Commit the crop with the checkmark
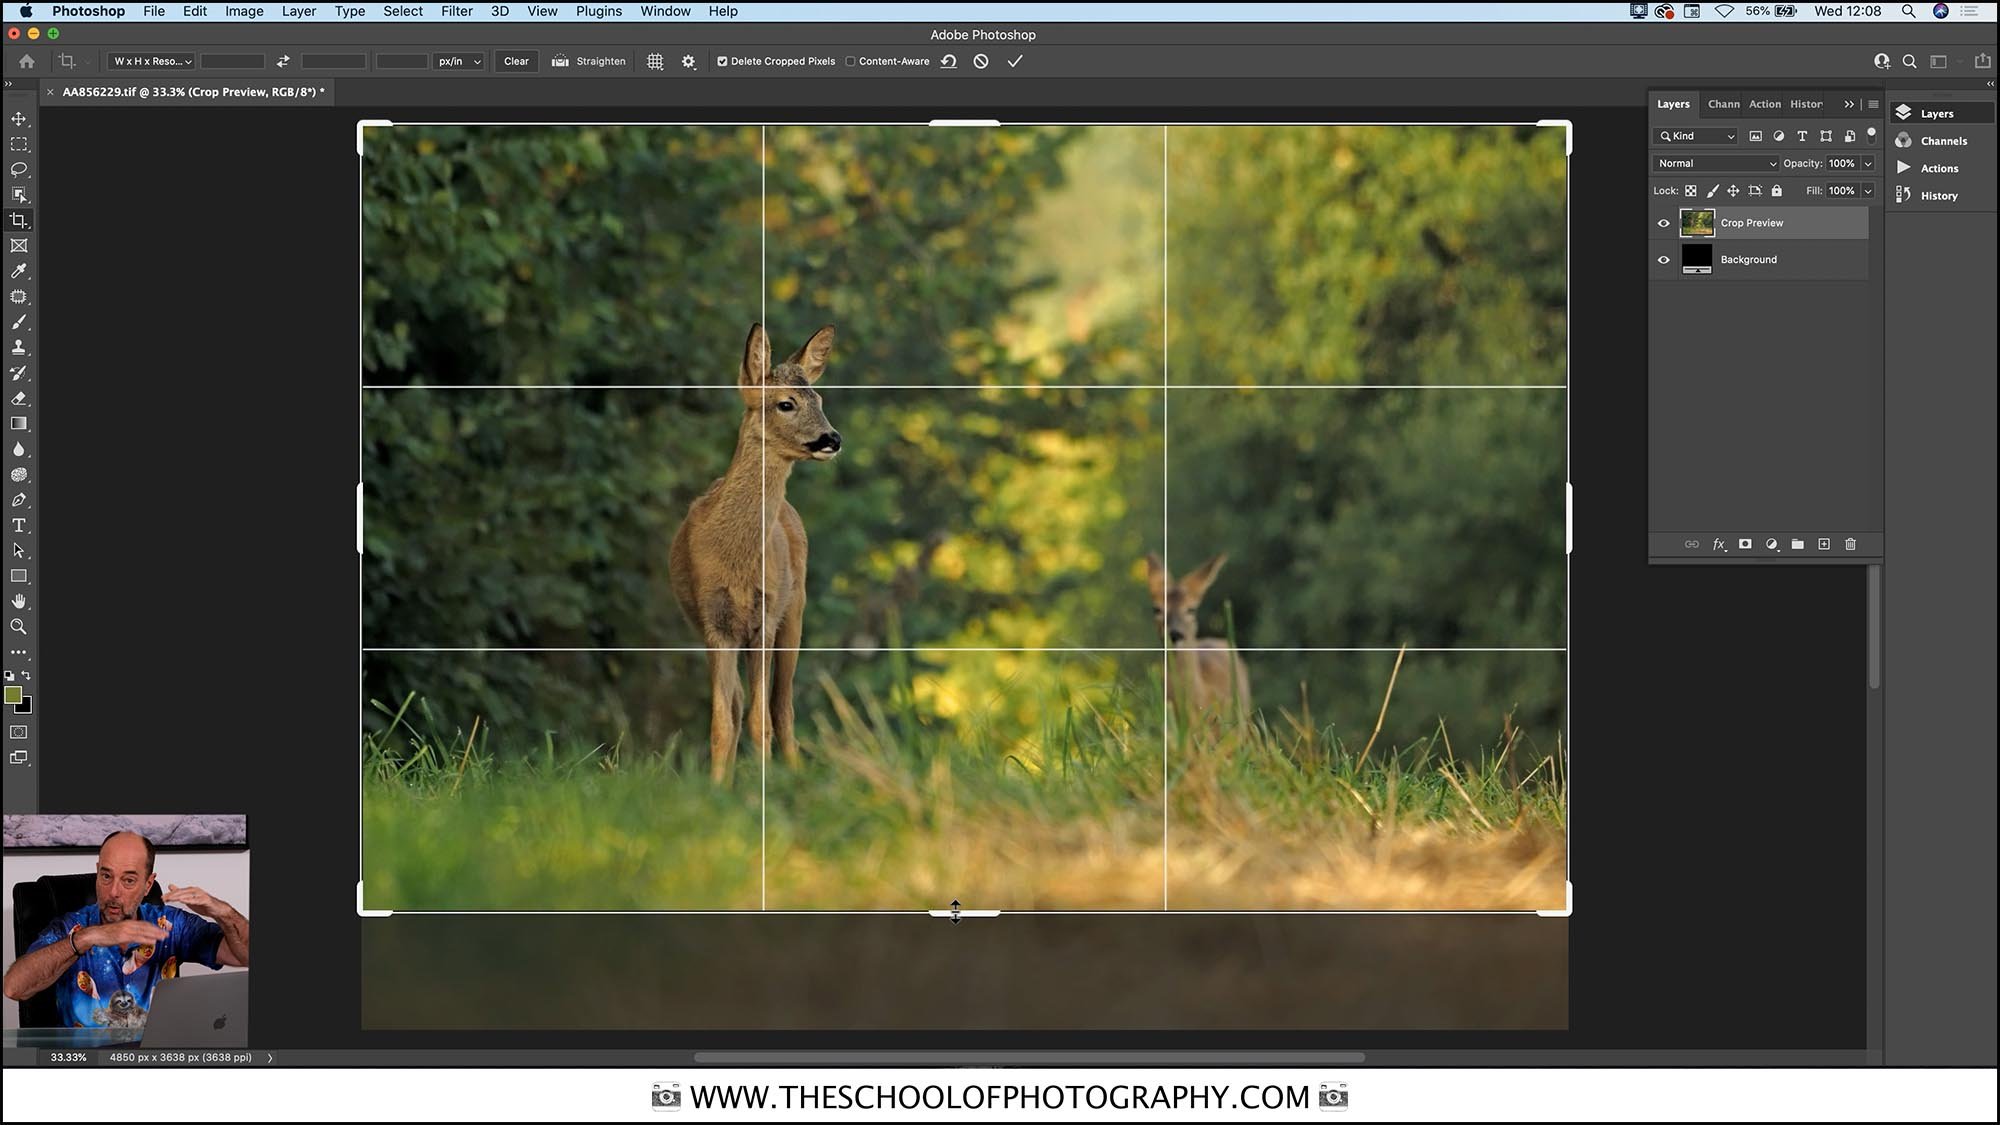The width and height of the screenshot is (2000, 1125). pos(1015,61)
